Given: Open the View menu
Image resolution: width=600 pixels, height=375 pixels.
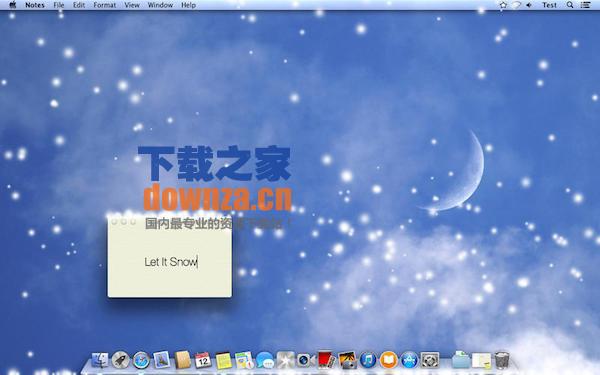Looking at the screenshot, I should tap(132, 5).
